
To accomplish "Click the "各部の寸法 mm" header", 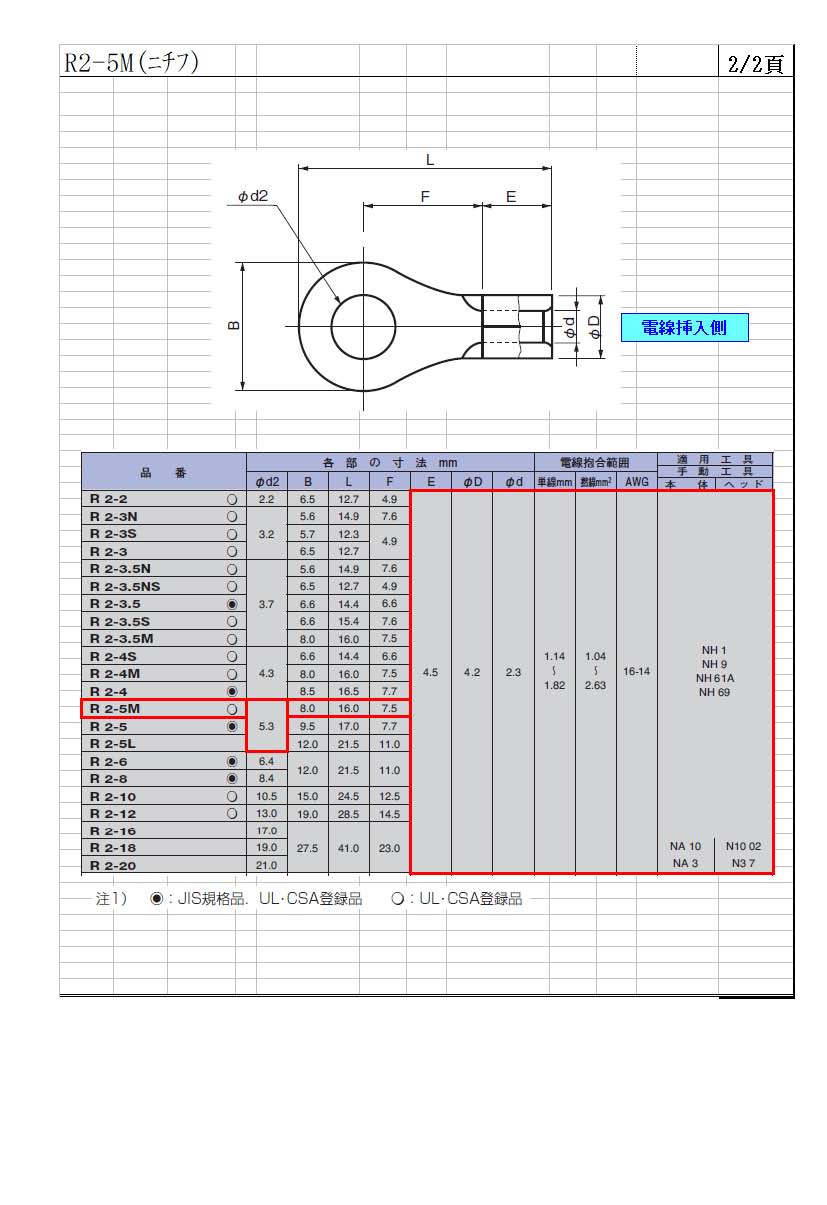I will (x=390, y=462).
